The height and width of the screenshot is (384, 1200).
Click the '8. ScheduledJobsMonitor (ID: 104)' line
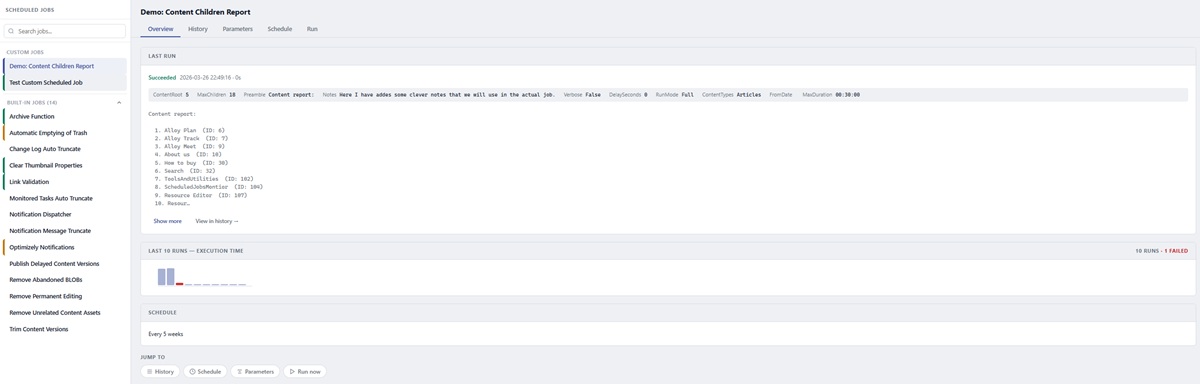pyautogui.click(x=208, y=187)
